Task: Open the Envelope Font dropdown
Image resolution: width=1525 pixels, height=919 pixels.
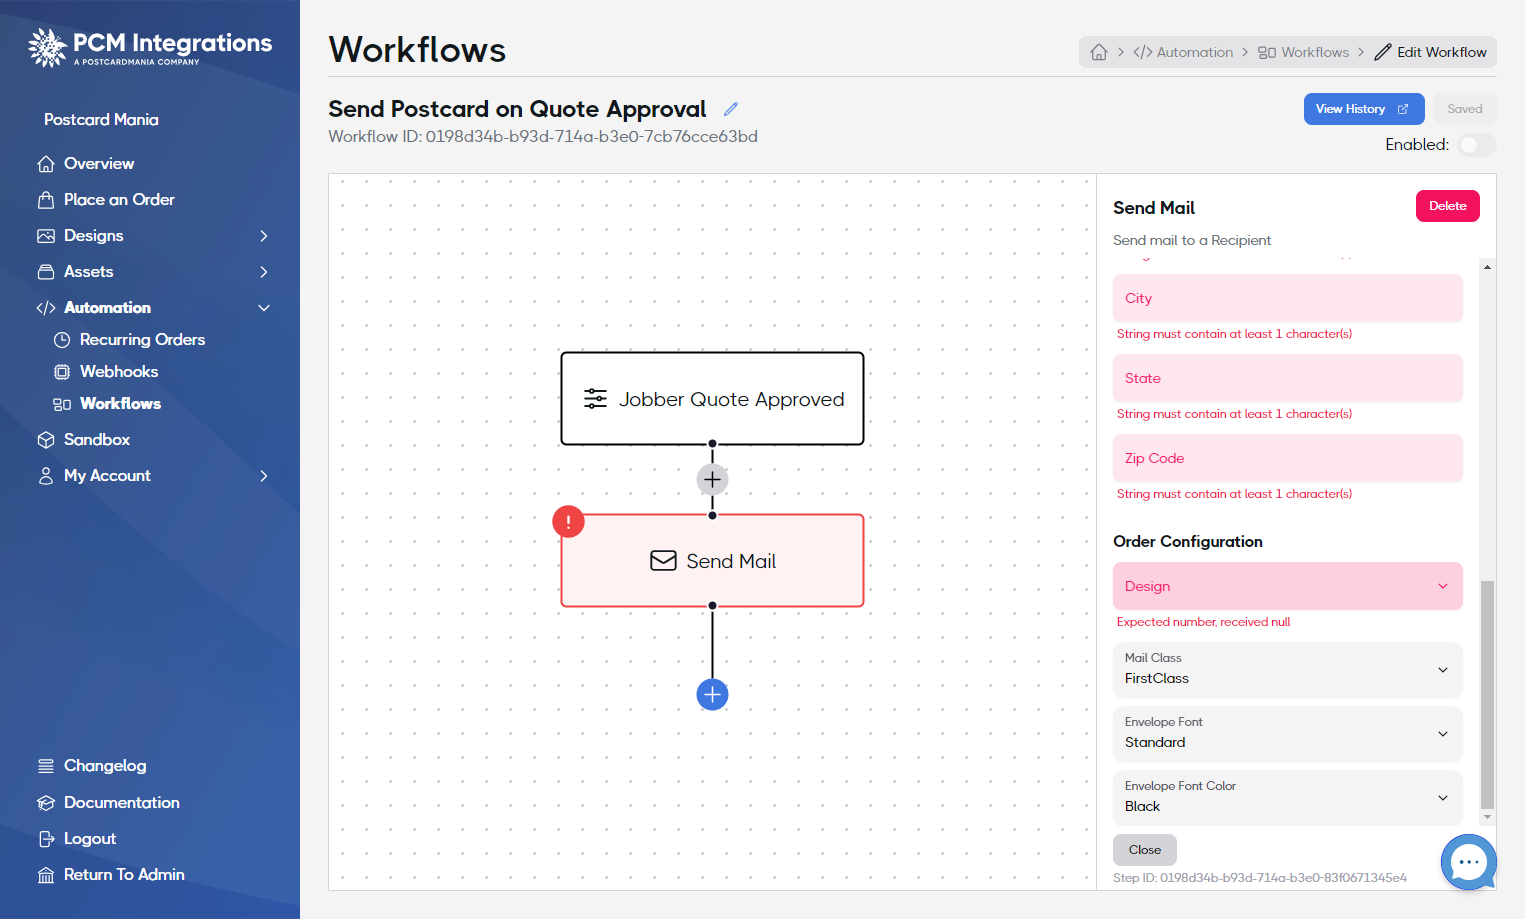Action: [1287, 733]
